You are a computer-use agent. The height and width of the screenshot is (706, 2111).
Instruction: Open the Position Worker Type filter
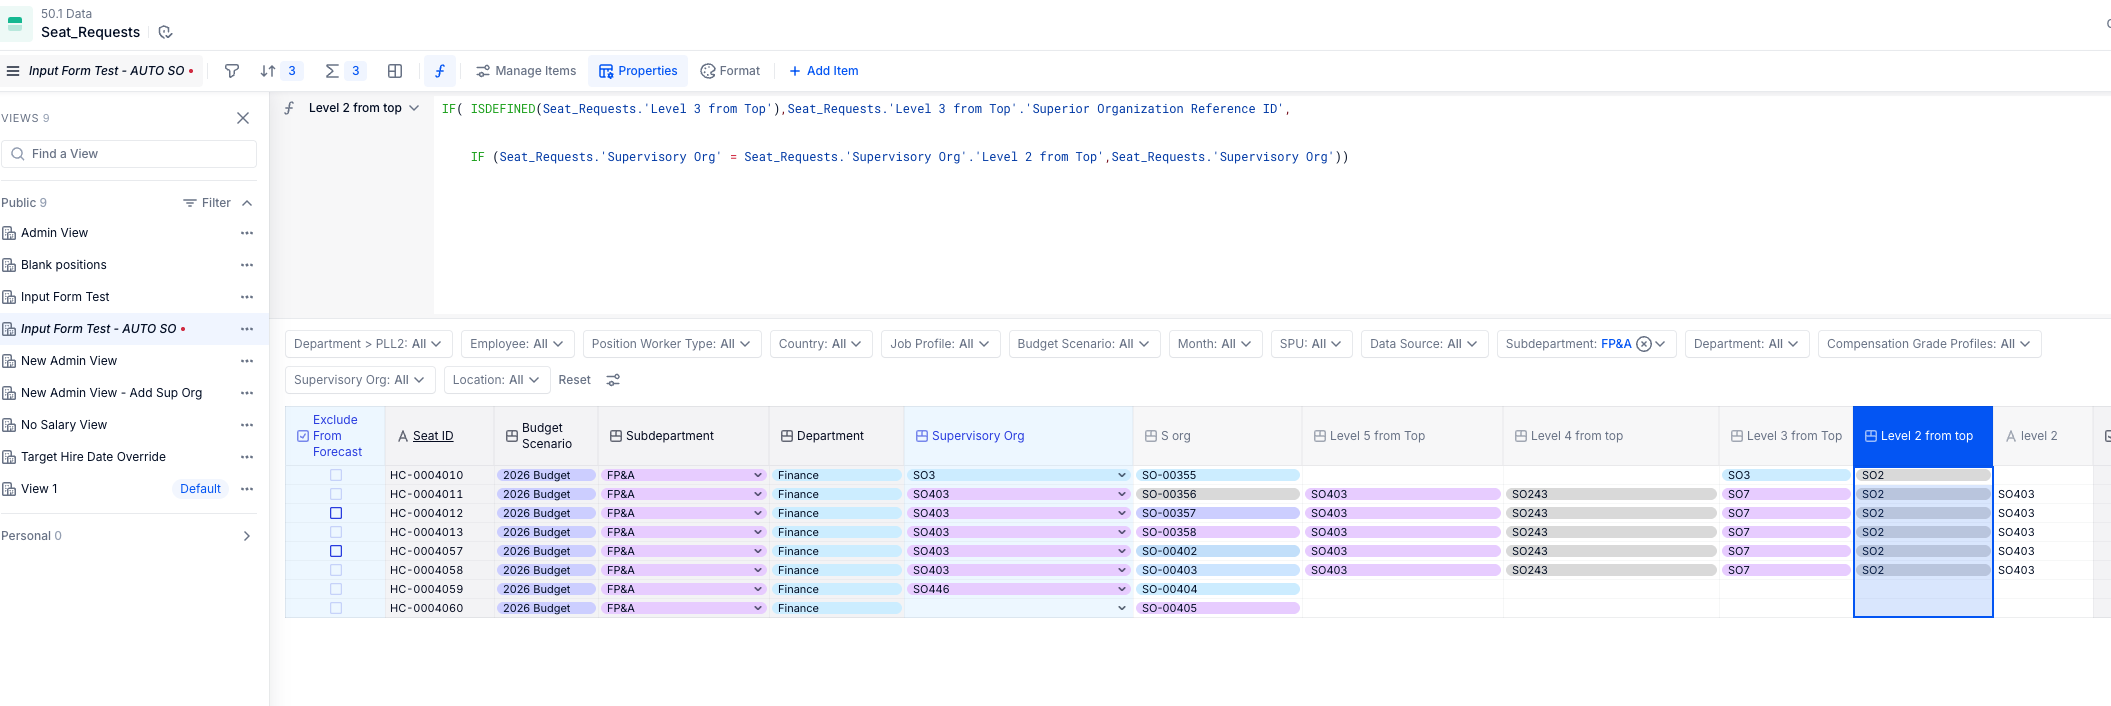click(672, 344)
